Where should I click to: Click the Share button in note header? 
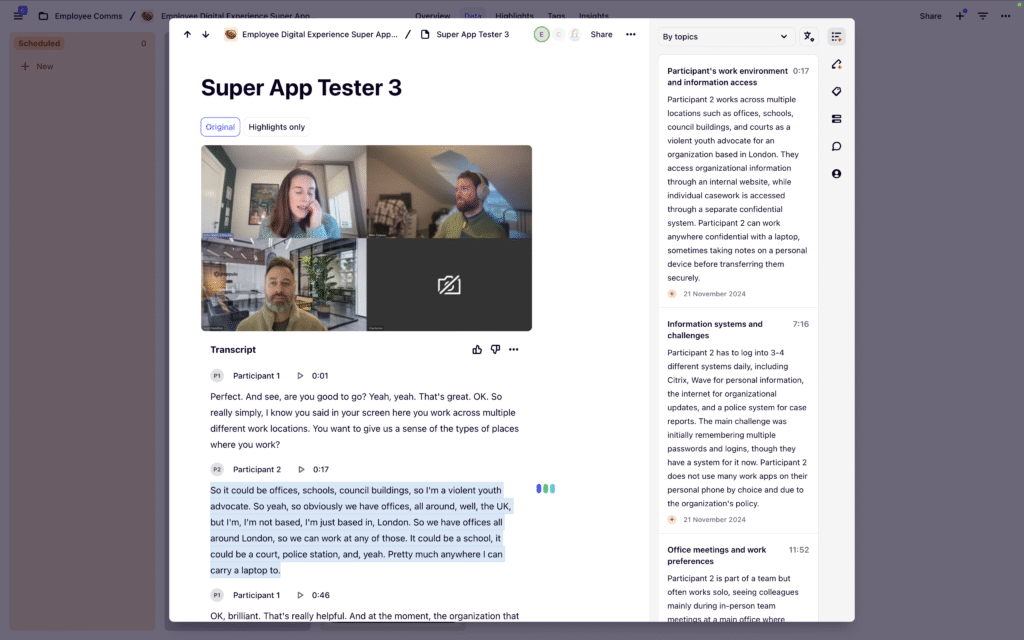601,34
